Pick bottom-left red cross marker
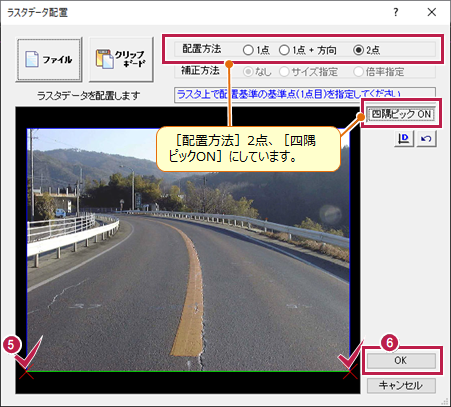The image size is (451, 407). pyautogui.click(x=26, y=371)
